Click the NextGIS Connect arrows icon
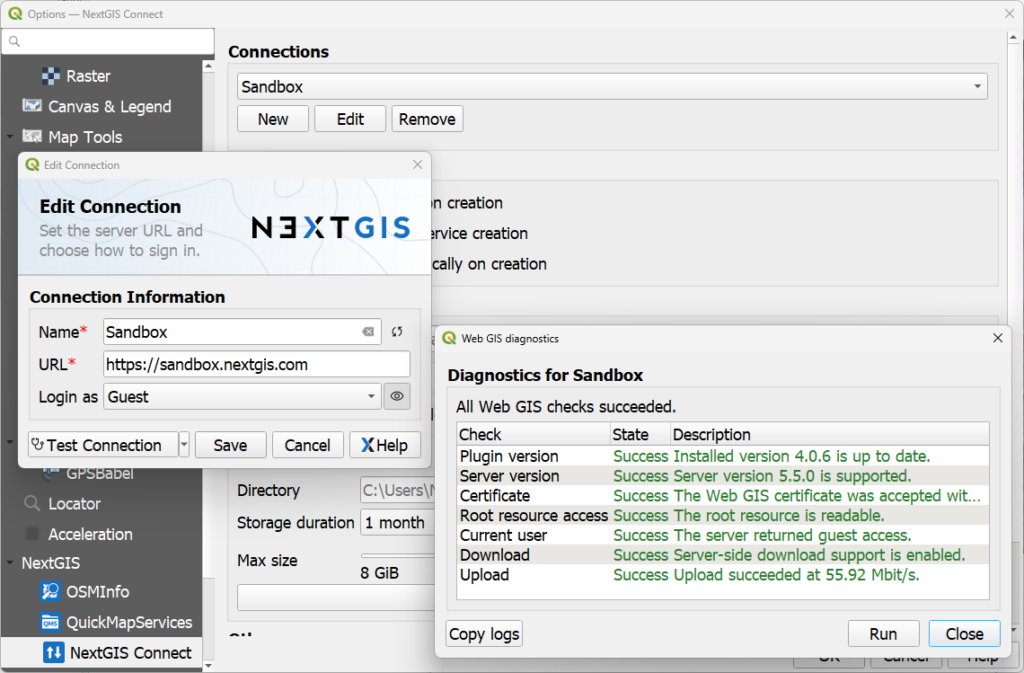The image size is (1024, 673). (54, 652)
